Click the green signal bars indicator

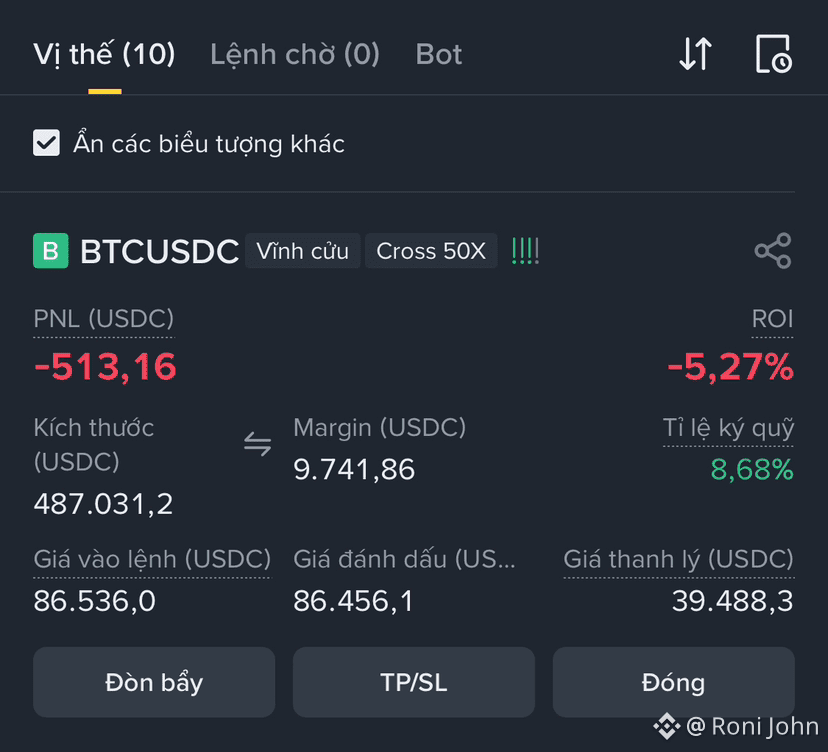click(x=525, y=251)
